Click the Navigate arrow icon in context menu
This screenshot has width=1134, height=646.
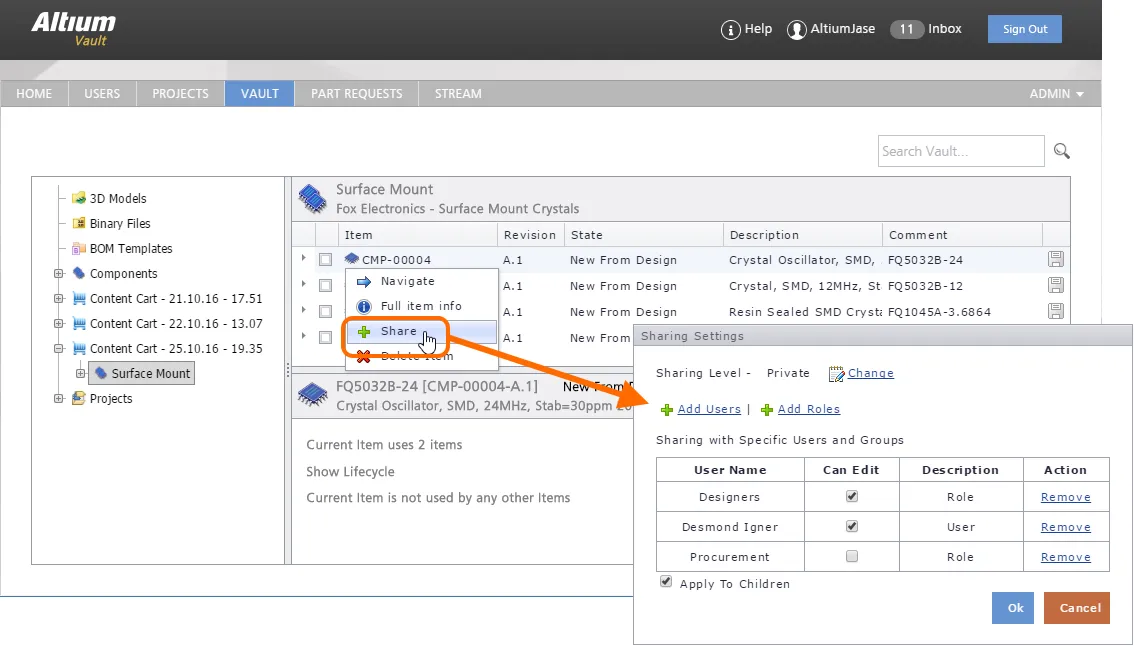[364, 281]
